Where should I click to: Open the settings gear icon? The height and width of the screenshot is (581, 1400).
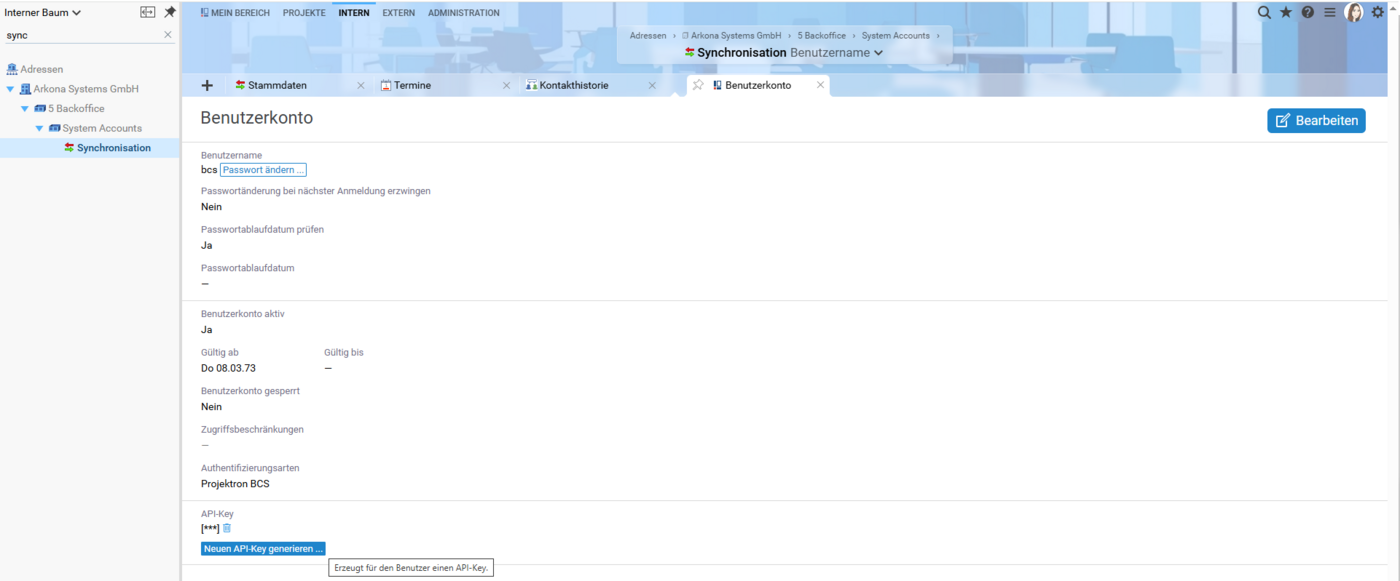pos(1377,13)
